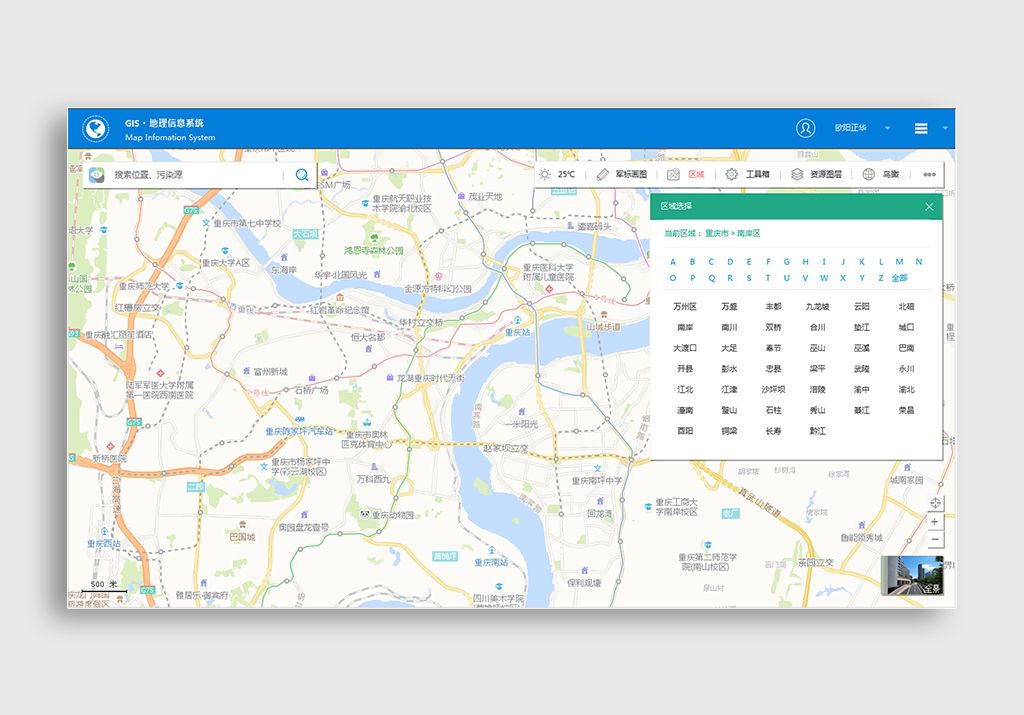Toggle the 区域 region selector
Screen dimensions: 1024x715
[687, 174]
